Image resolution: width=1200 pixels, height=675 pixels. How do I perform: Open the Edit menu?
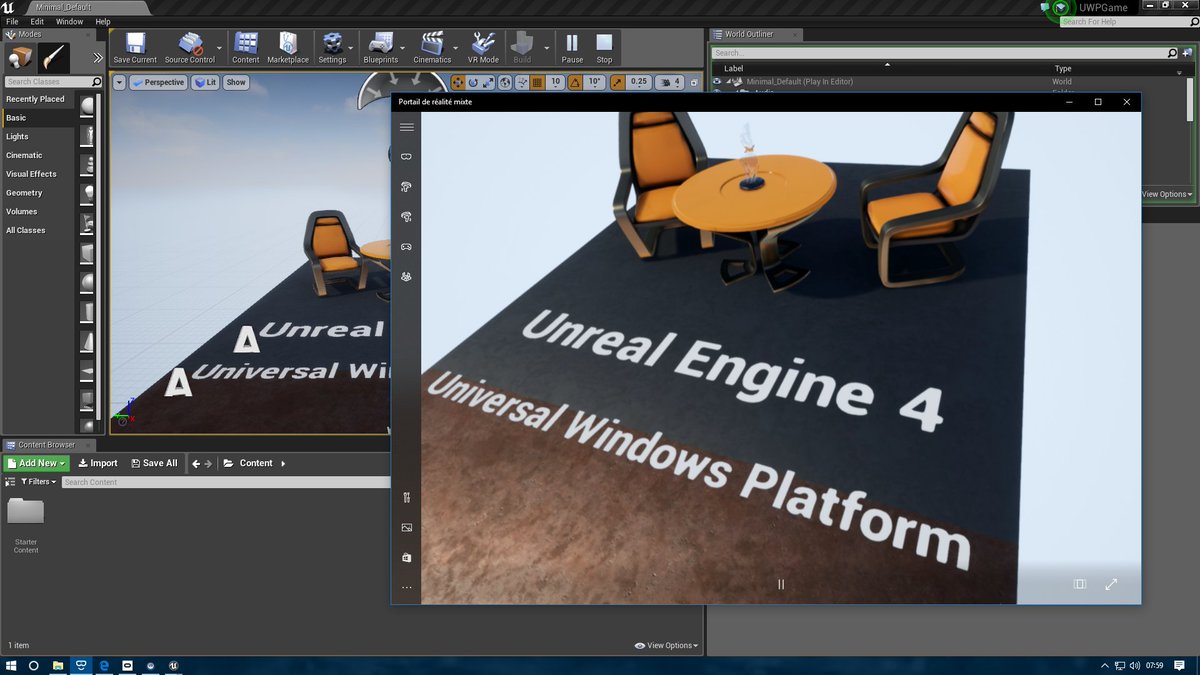coord(37,21)
